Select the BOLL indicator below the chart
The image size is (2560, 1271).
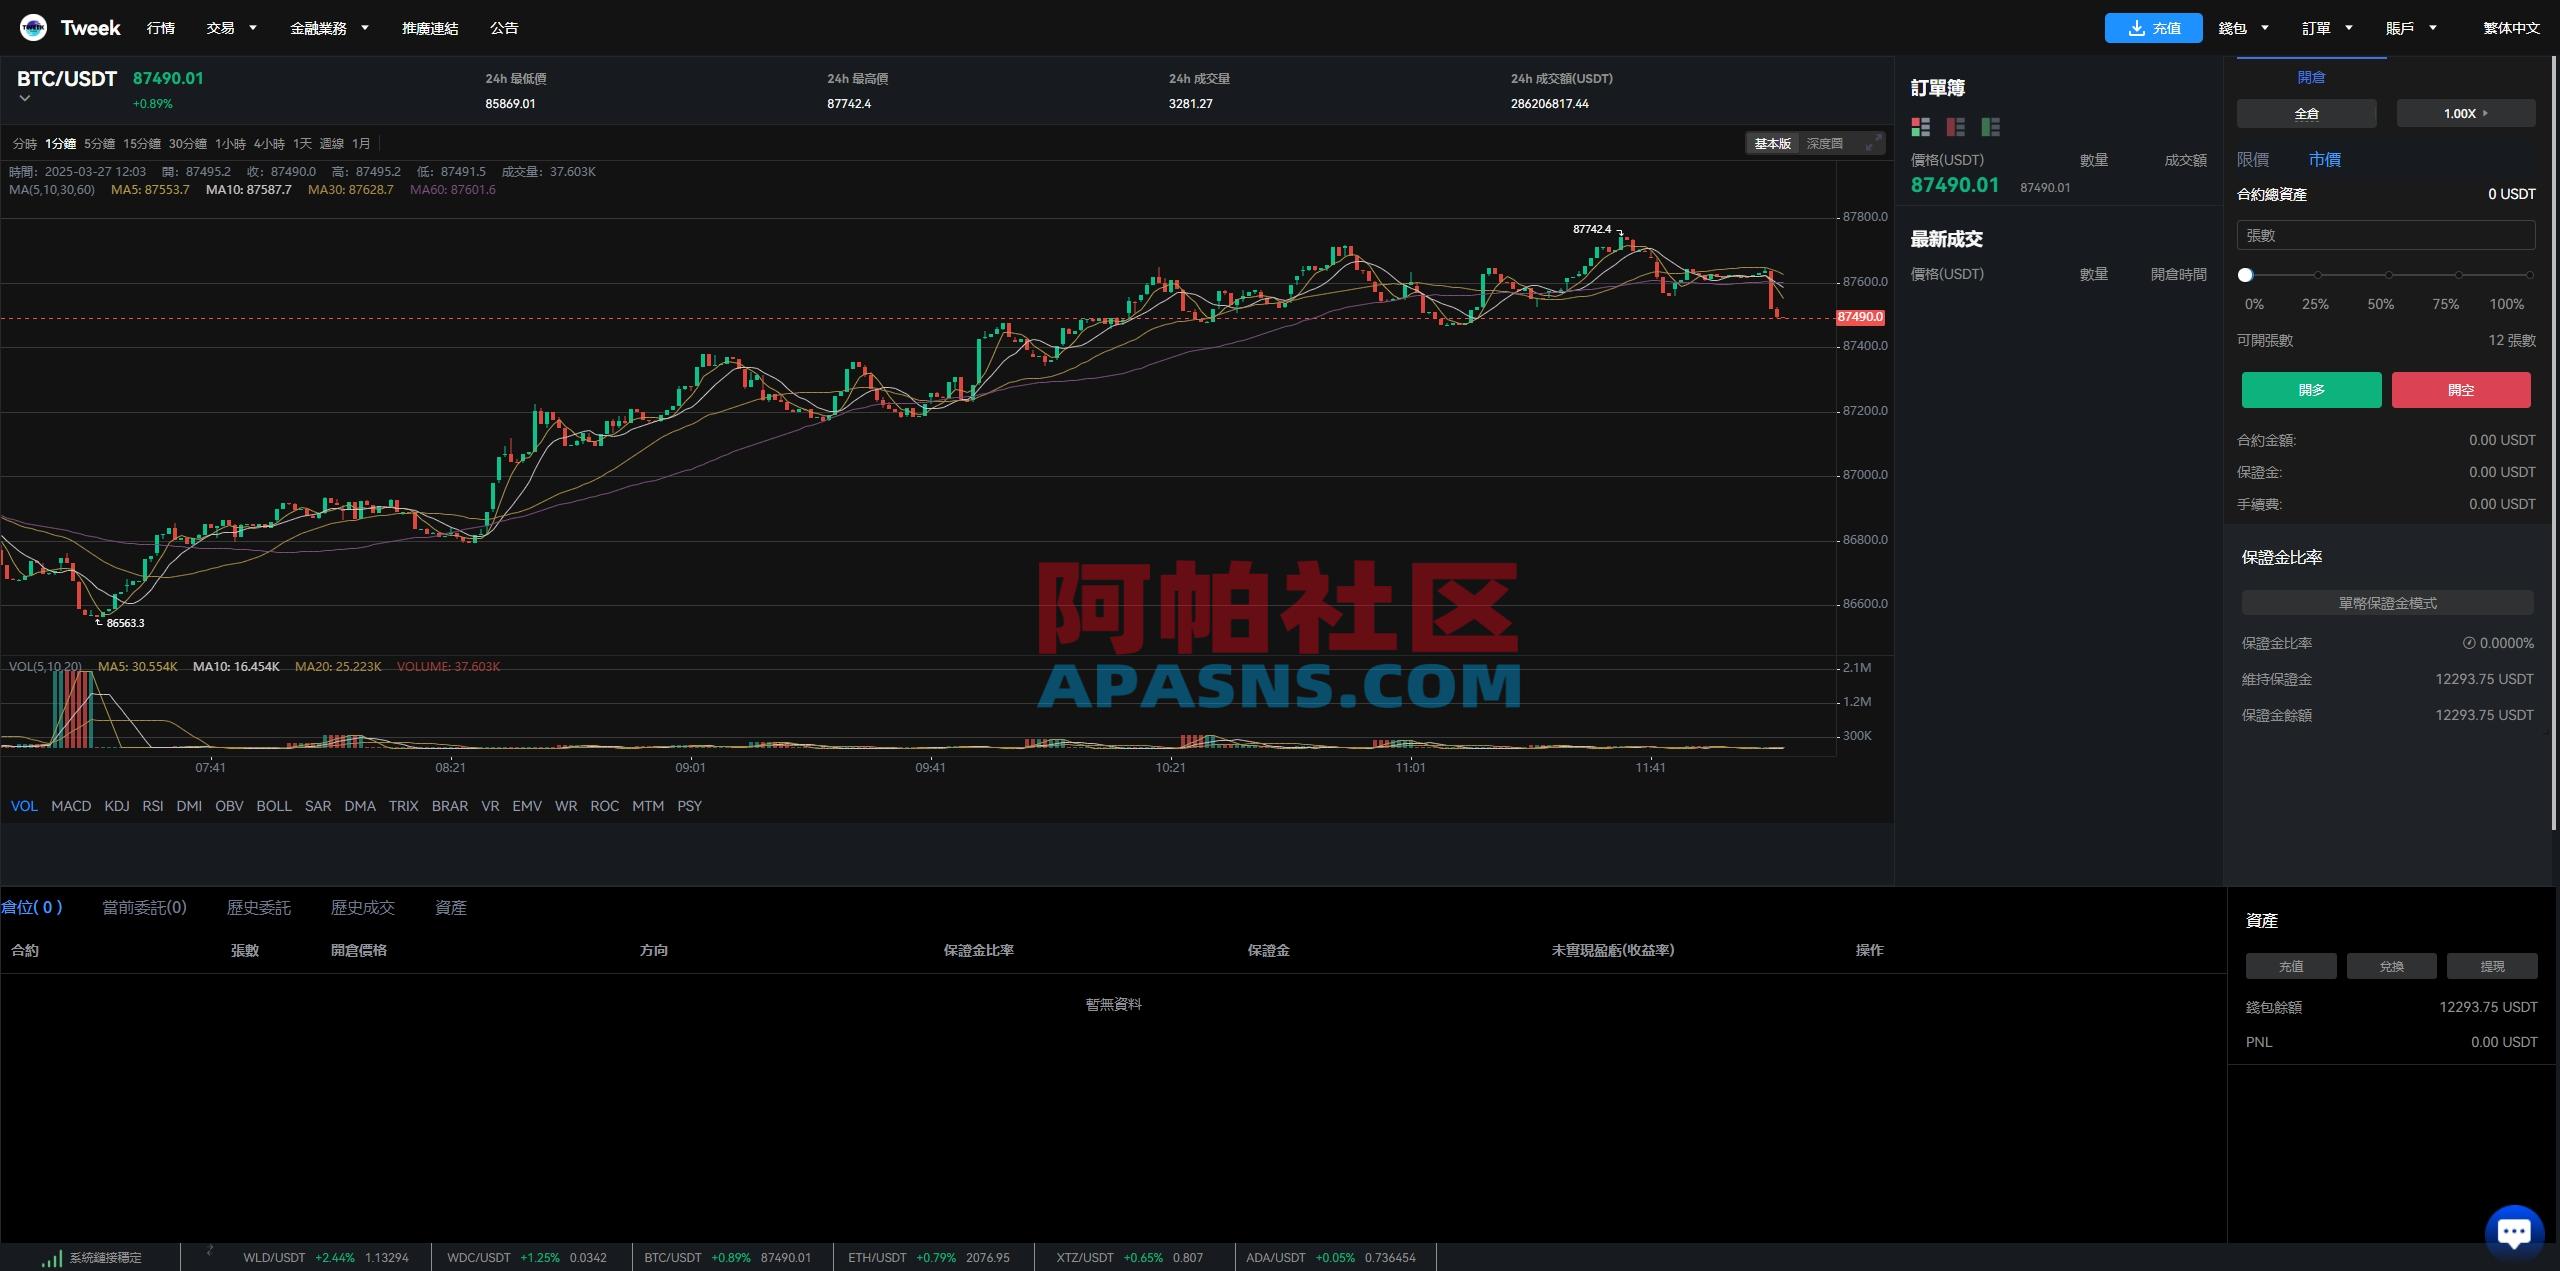[274, 806]
